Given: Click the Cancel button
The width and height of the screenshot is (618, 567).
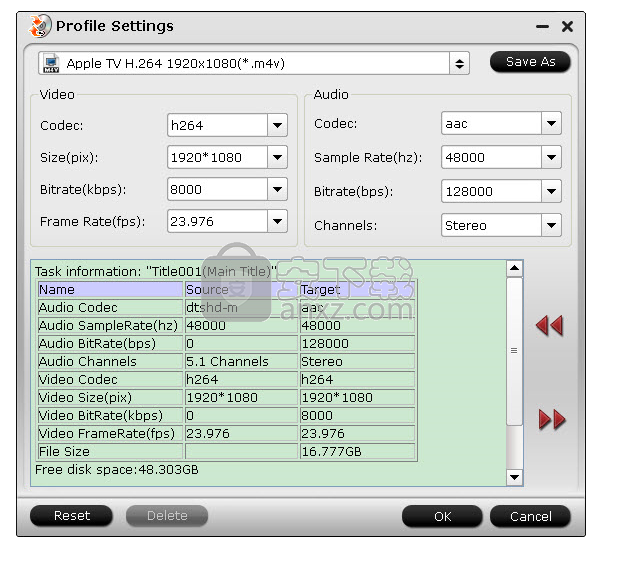Looking at the screenshot, I should tap(531, 517).
